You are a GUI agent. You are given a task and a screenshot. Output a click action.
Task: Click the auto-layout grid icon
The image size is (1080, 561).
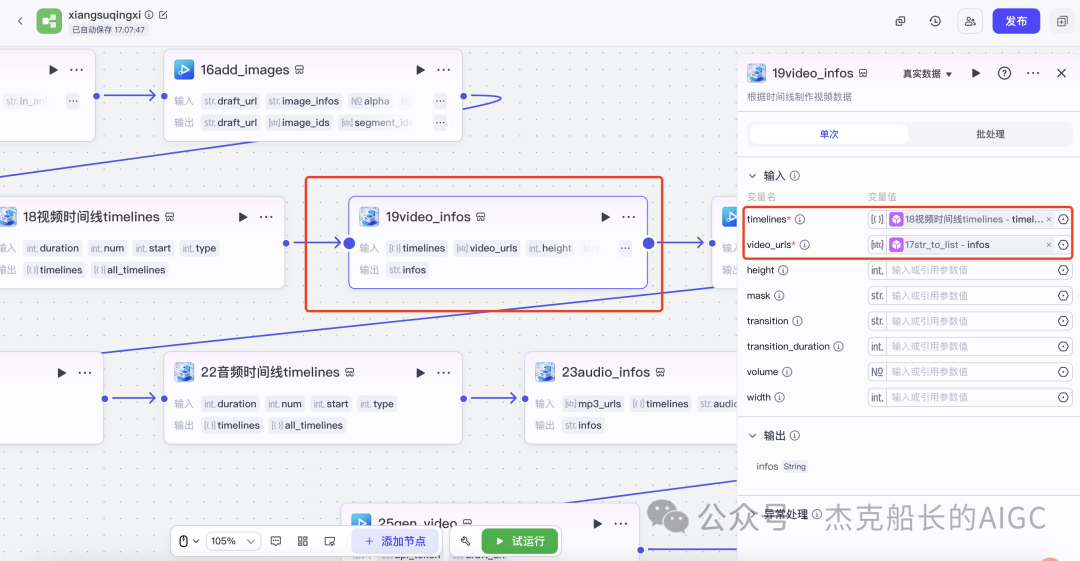click(302, 541)
